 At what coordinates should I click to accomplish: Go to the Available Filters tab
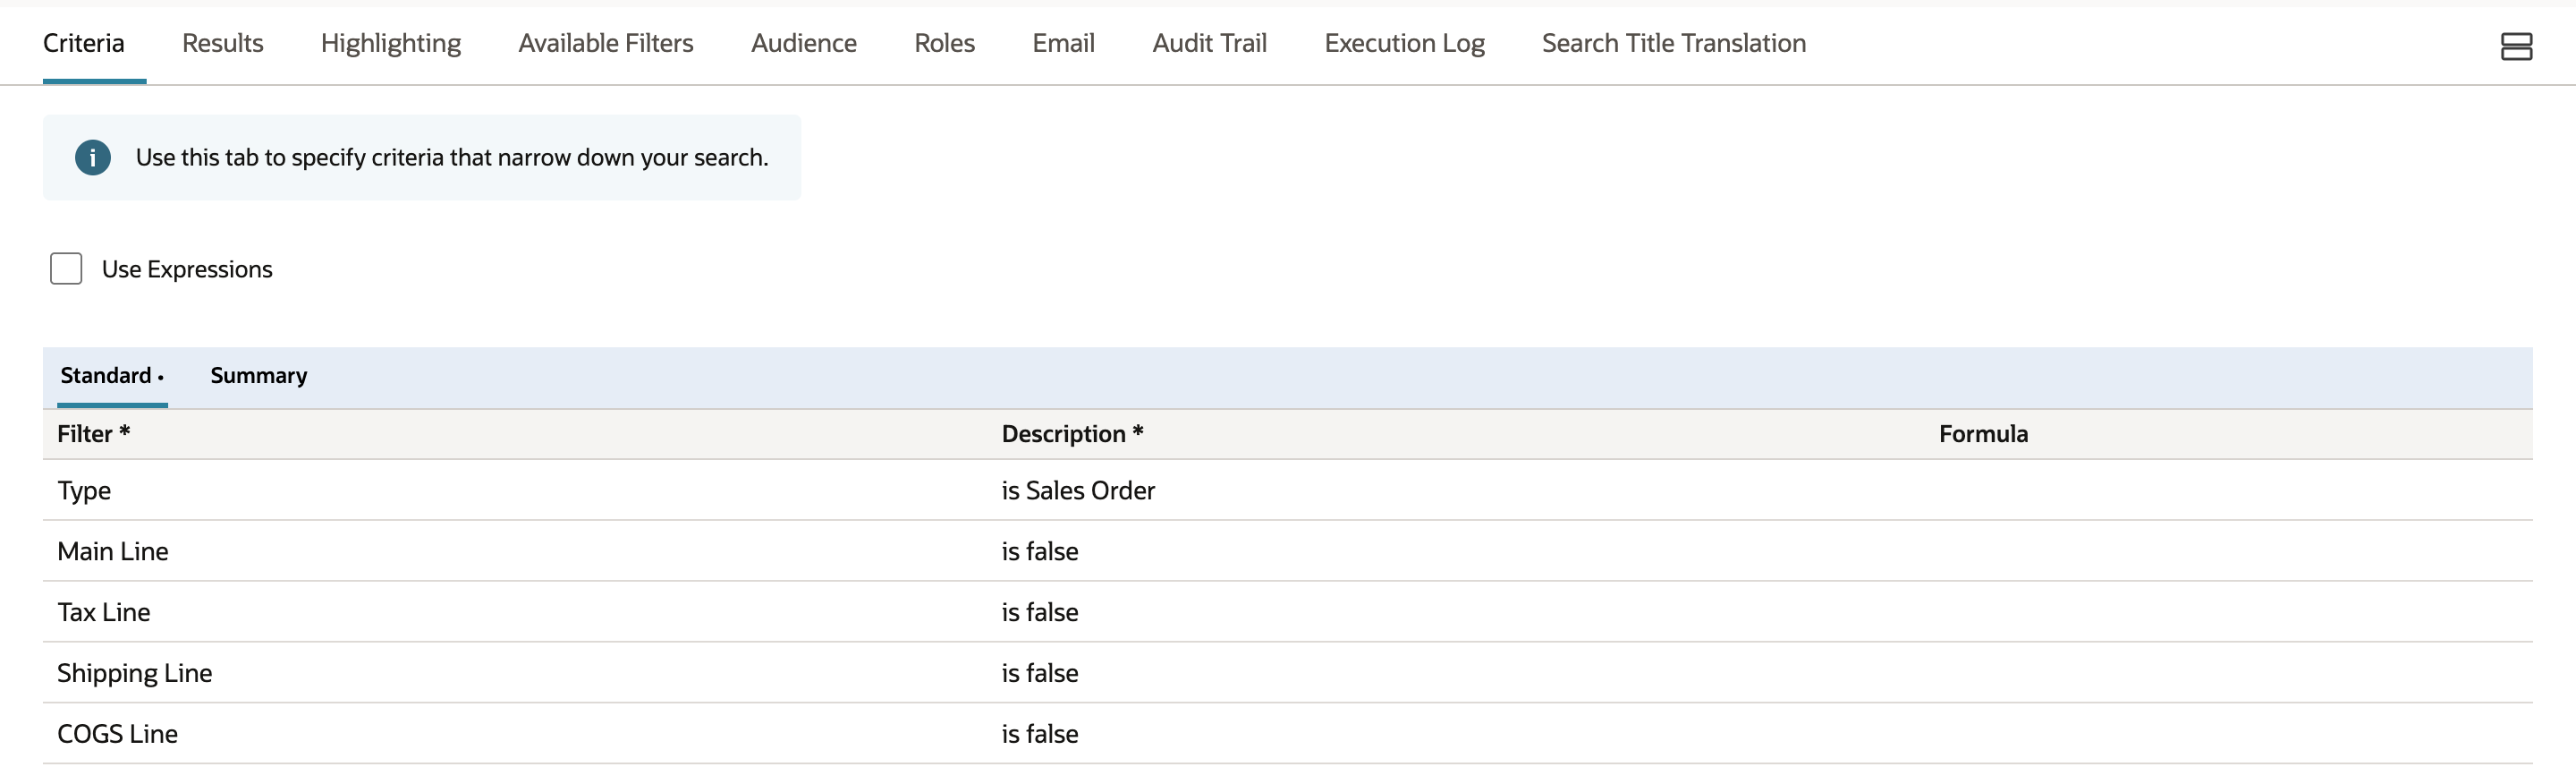[x=606, y=43]
